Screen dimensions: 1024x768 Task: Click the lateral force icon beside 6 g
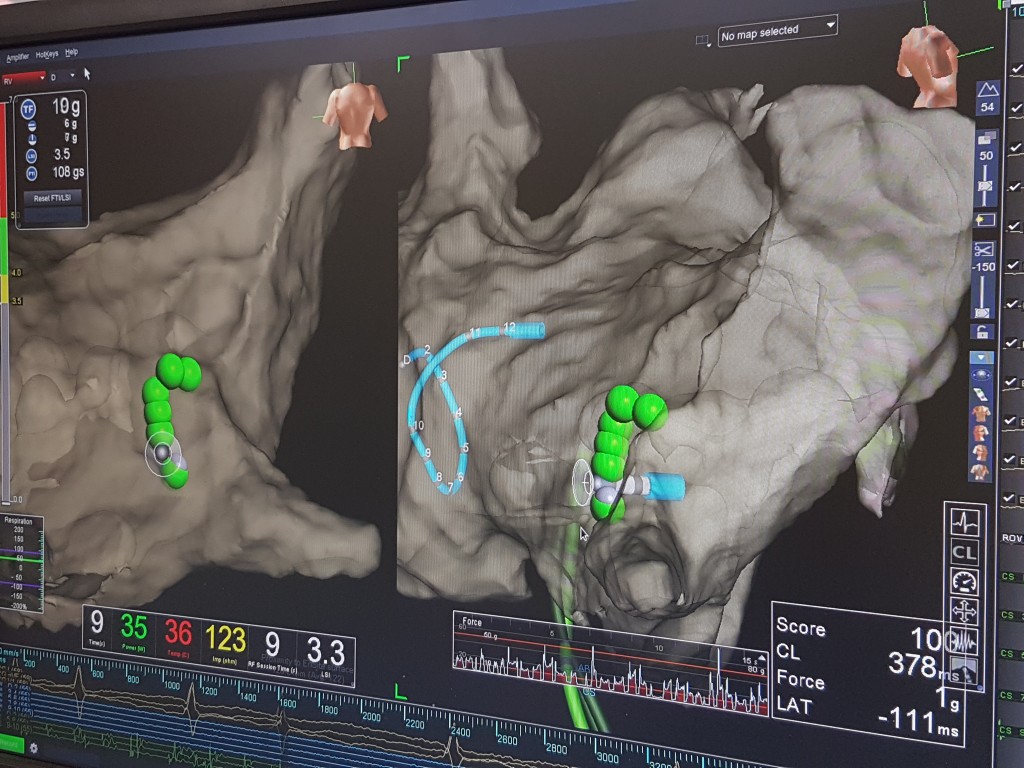point(31,126)
